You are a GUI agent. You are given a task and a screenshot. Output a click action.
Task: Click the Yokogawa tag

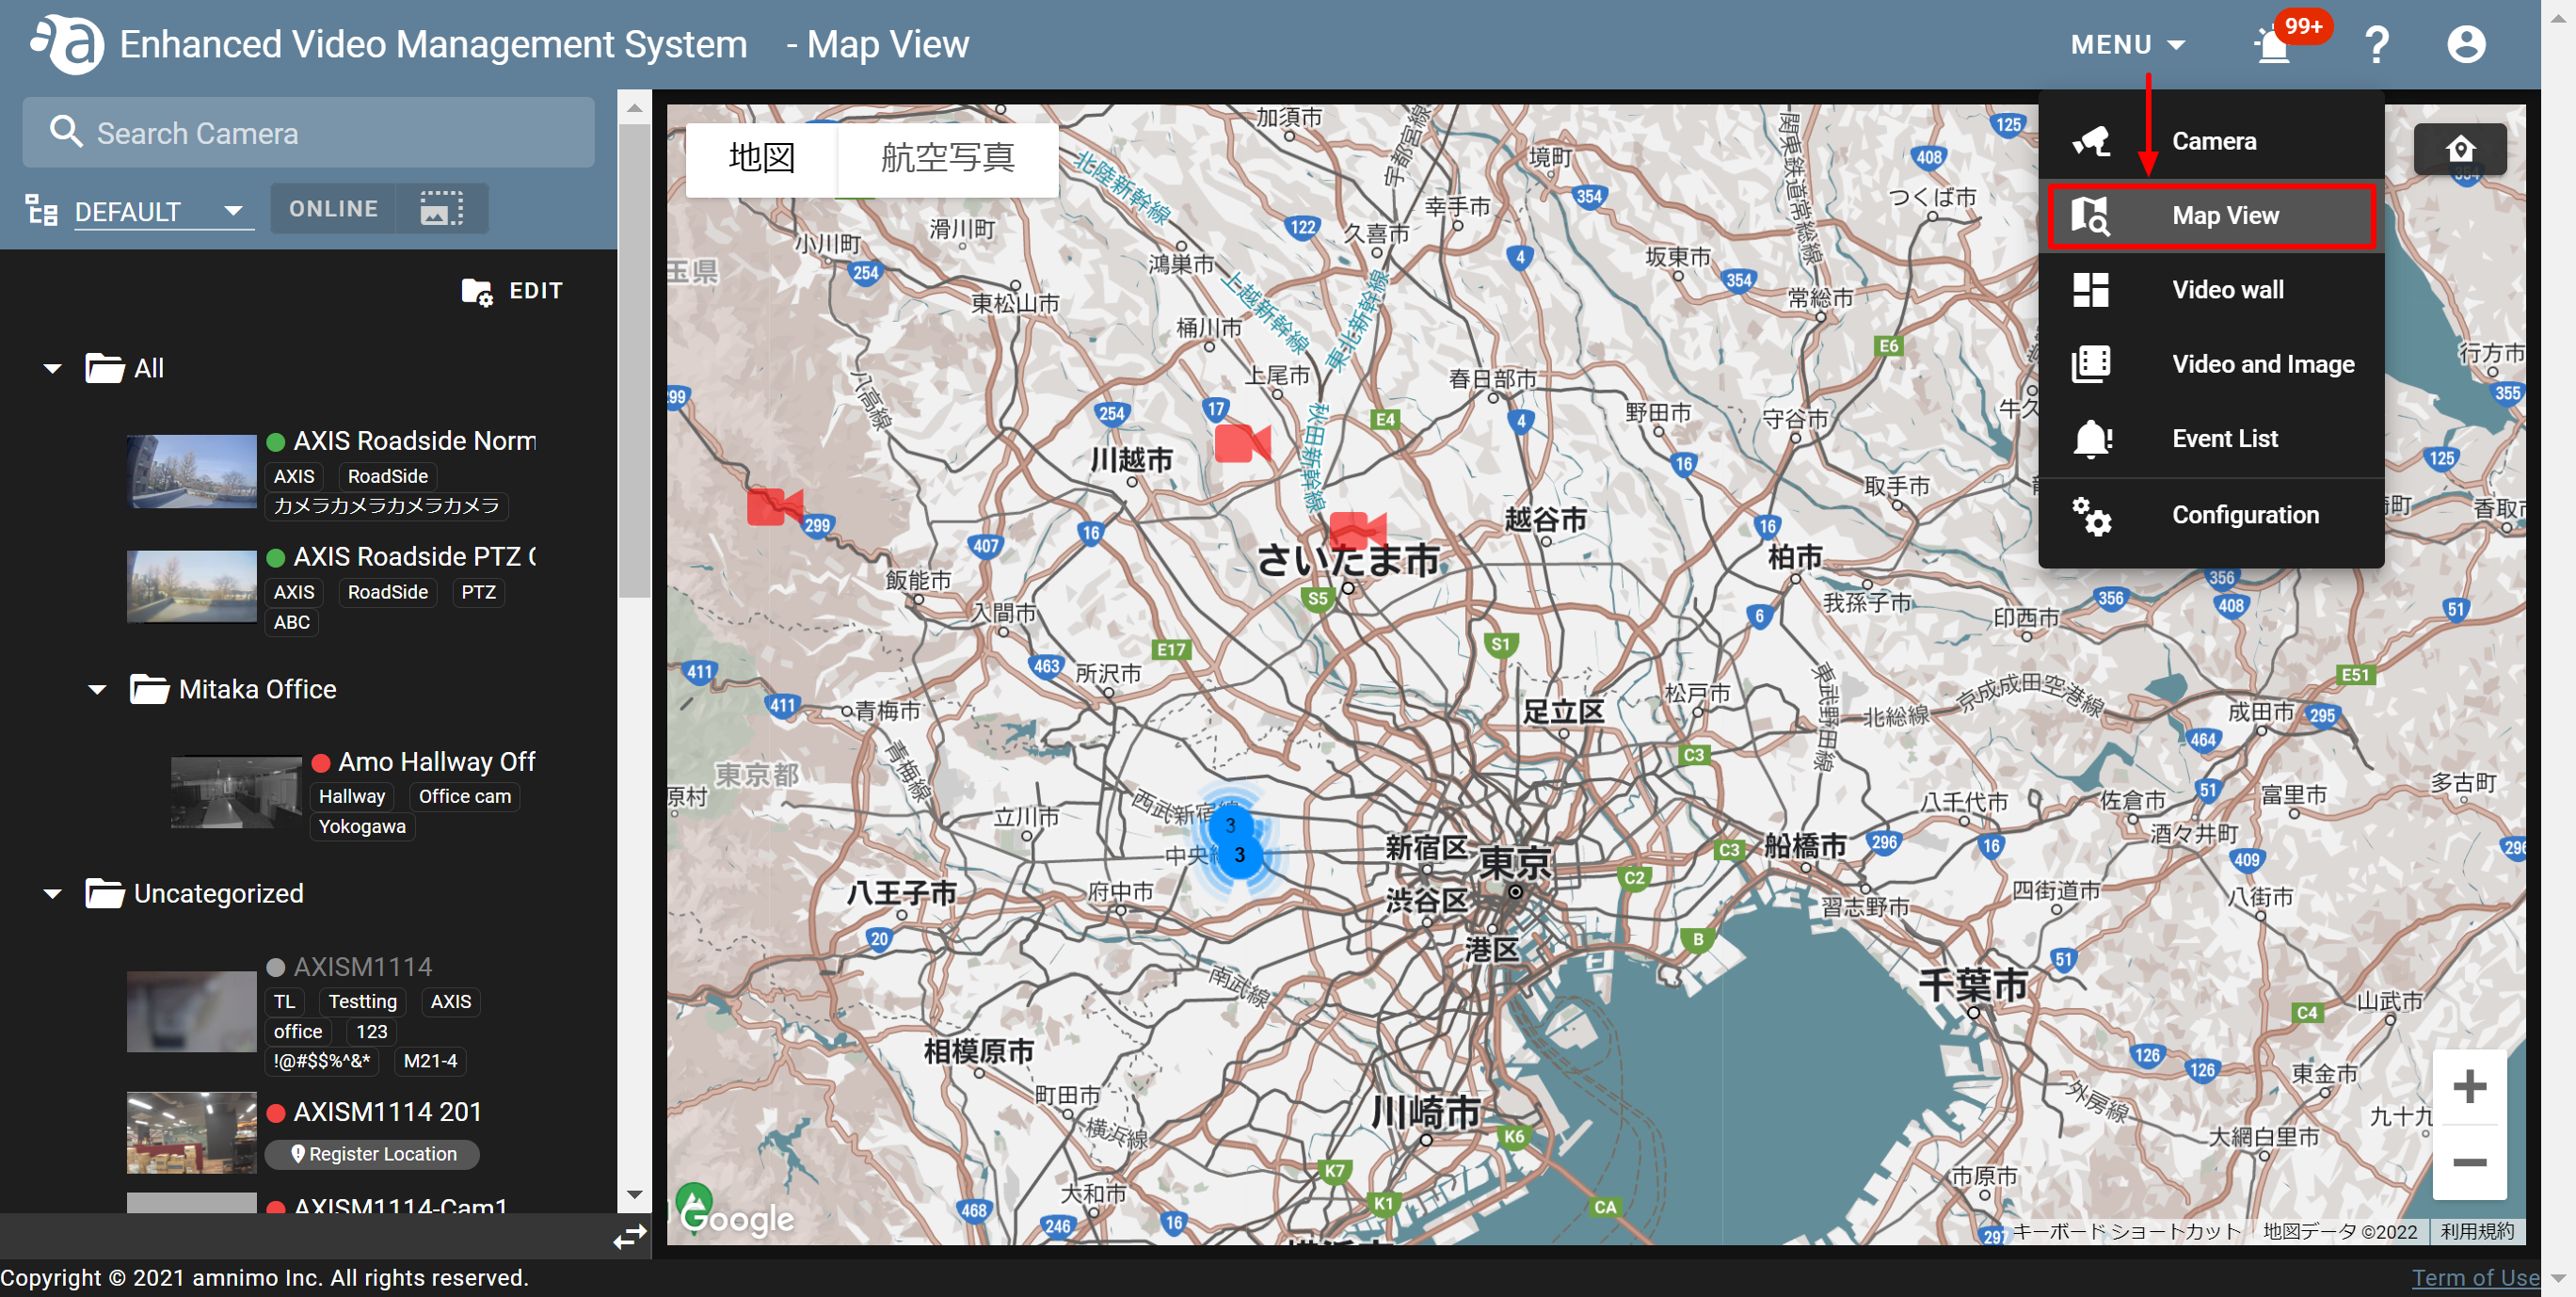coord(362,826)
